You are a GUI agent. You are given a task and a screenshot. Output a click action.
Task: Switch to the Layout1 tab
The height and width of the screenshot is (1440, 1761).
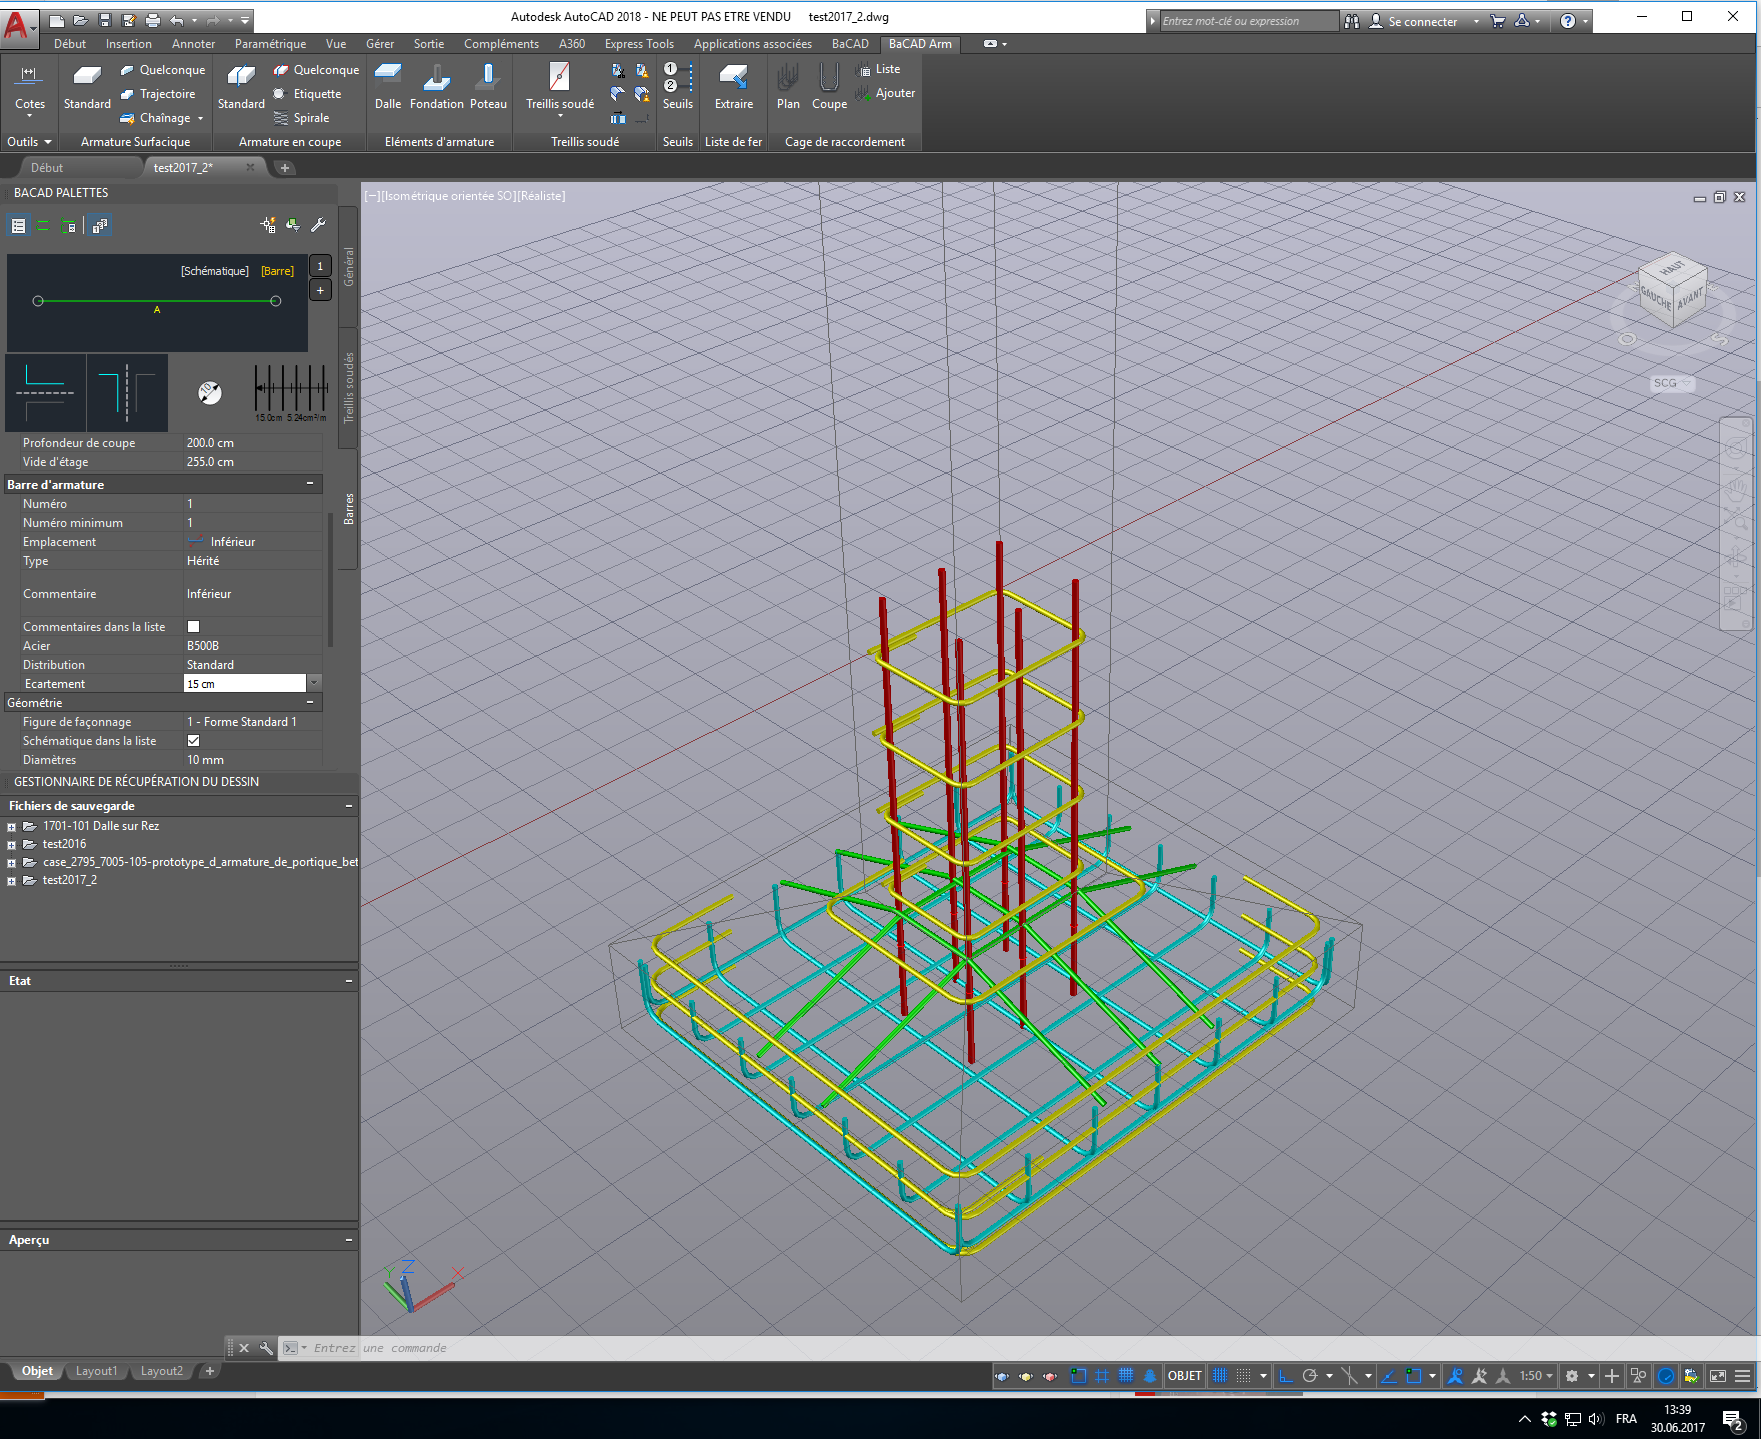click(x=96, y=1371)
